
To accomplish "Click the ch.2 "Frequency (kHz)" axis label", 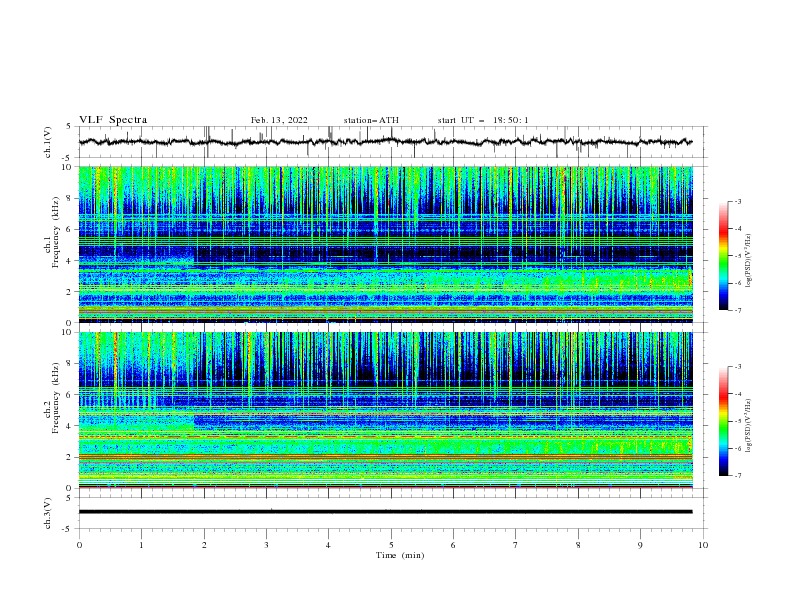I will click(x=56, y=398).
